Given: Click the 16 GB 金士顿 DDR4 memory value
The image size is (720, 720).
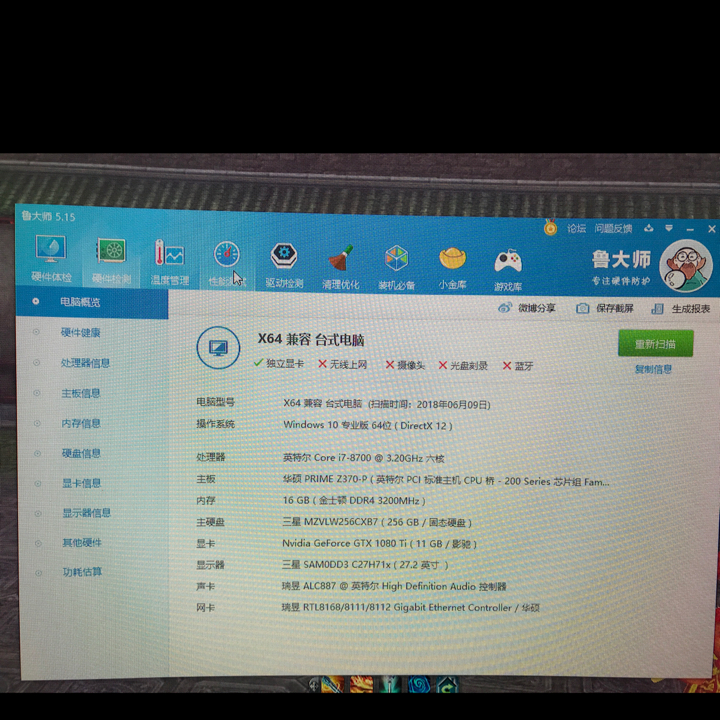Looking at the screenshot, I should click(354, 501).
